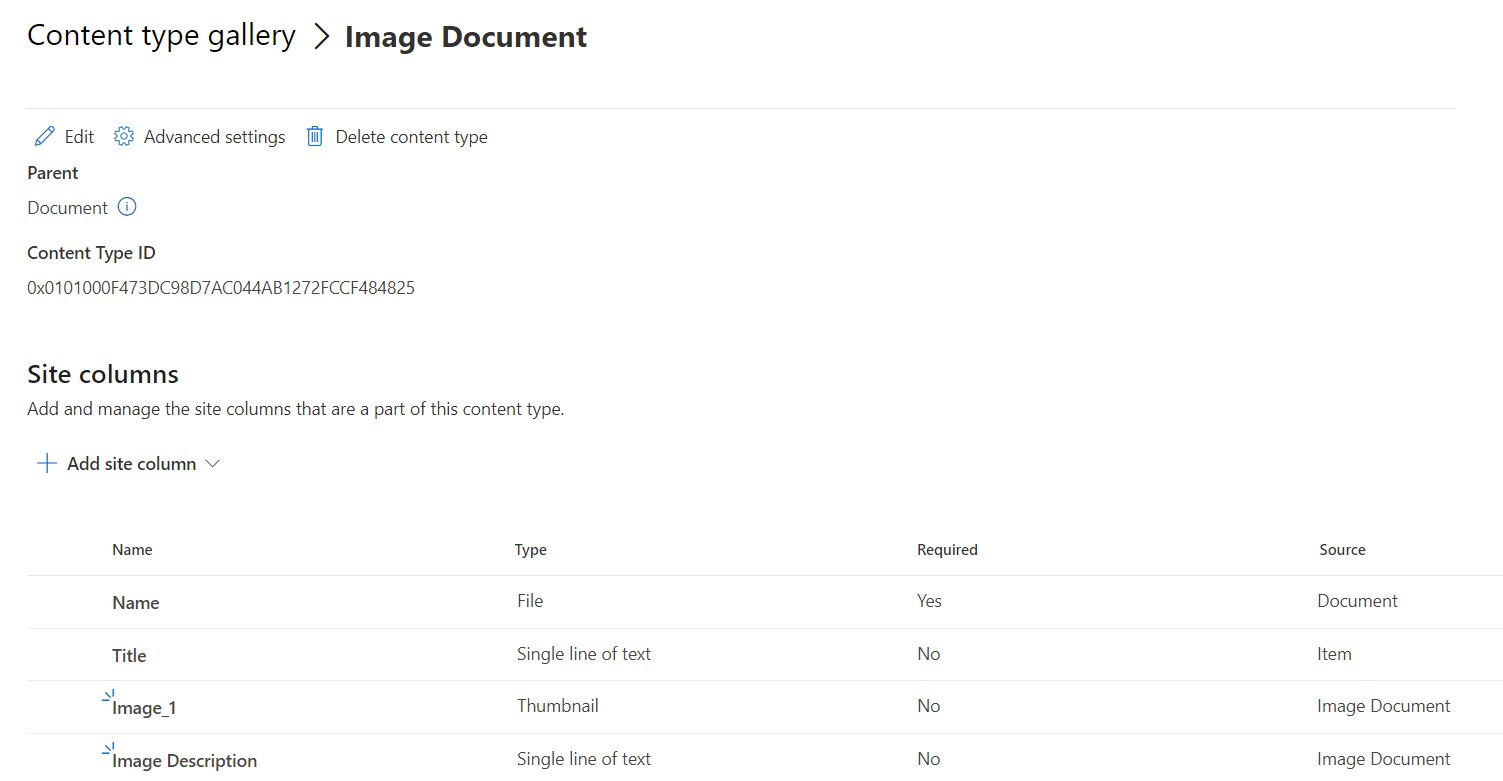The image size is (1503, 781).
Task: Open the Content type gallery breadcrumb
Action: pos(161,35)
